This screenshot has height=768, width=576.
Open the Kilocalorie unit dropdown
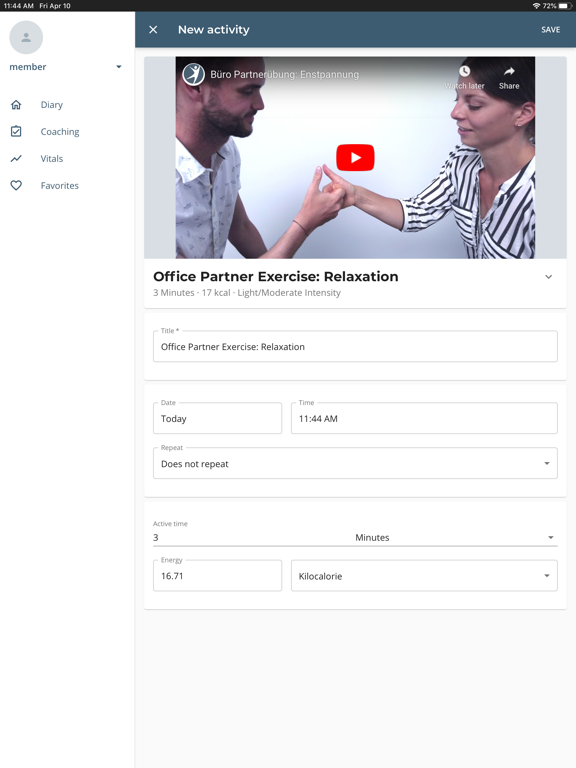pos(424,576)
